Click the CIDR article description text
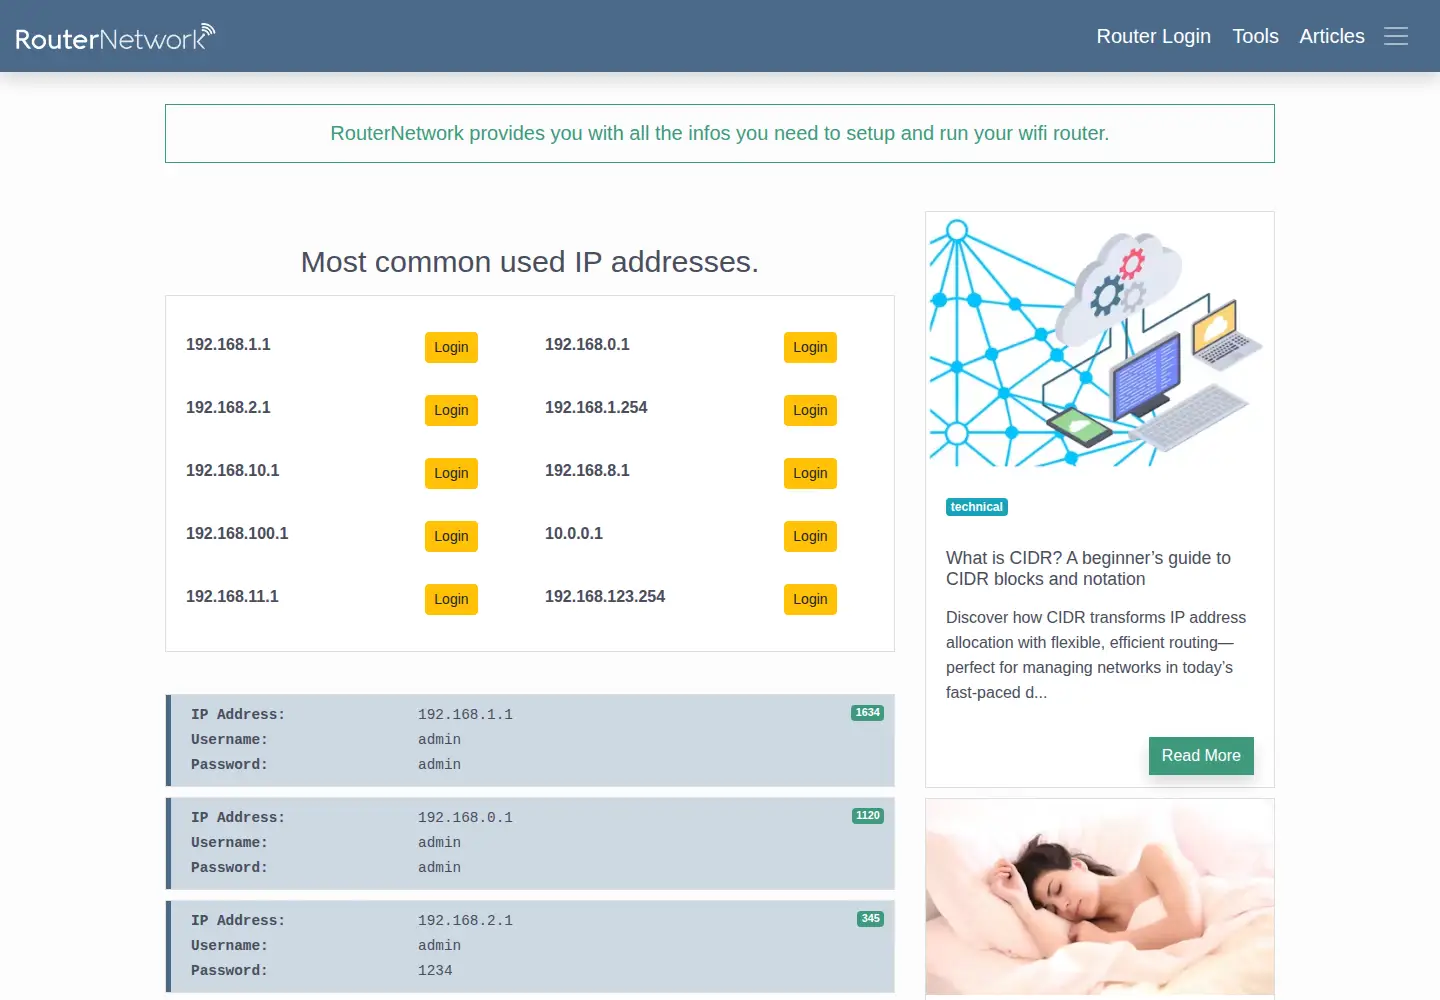This screenshot has width=1440, height=1000. (1096, 655)
